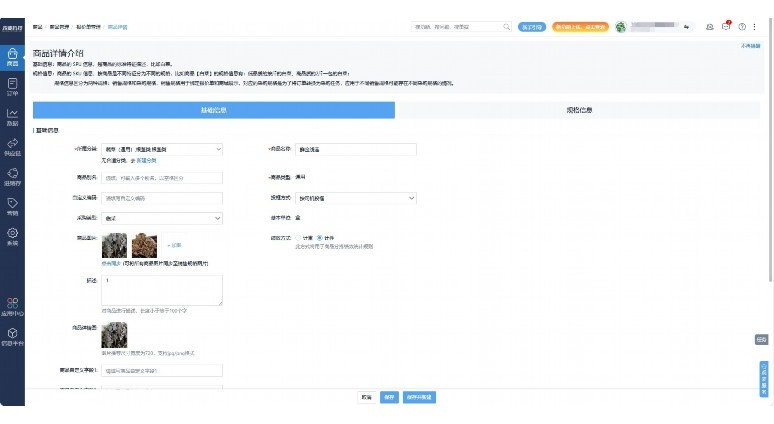Focus the product alias input field
This screenshot has width=774, height=424.
click(162, 178)
